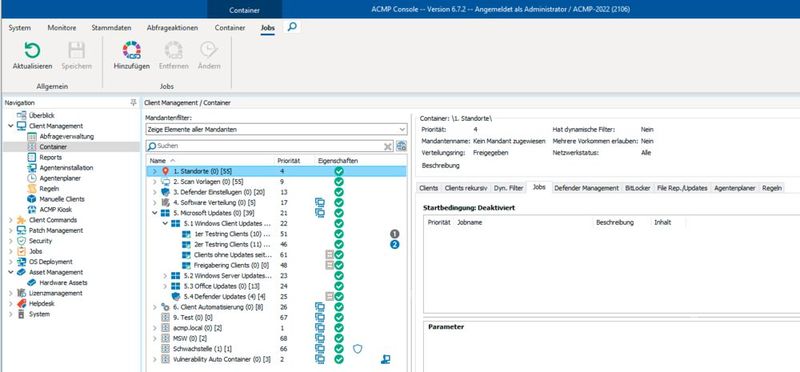
Task: Click the Speichern floppy disk icon
Action: coord(77,51)
